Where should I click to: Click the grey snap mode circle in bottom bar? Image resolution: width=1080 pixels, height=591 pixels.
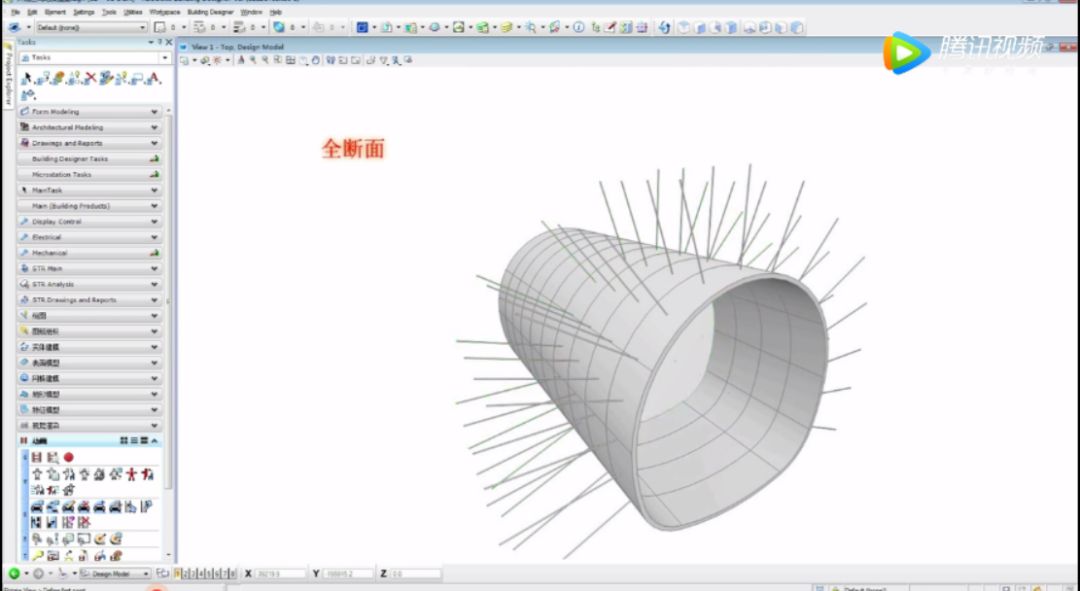pyautogui.click(x=39, y=573)
